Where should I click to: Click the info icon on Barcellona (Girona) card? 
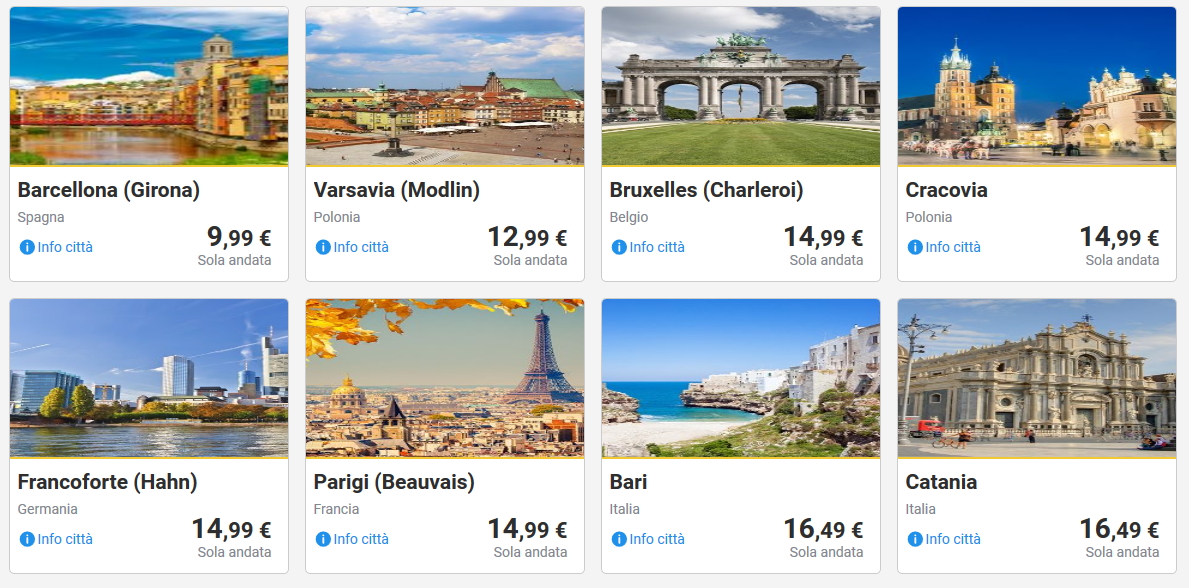click(x=27, y=247)
